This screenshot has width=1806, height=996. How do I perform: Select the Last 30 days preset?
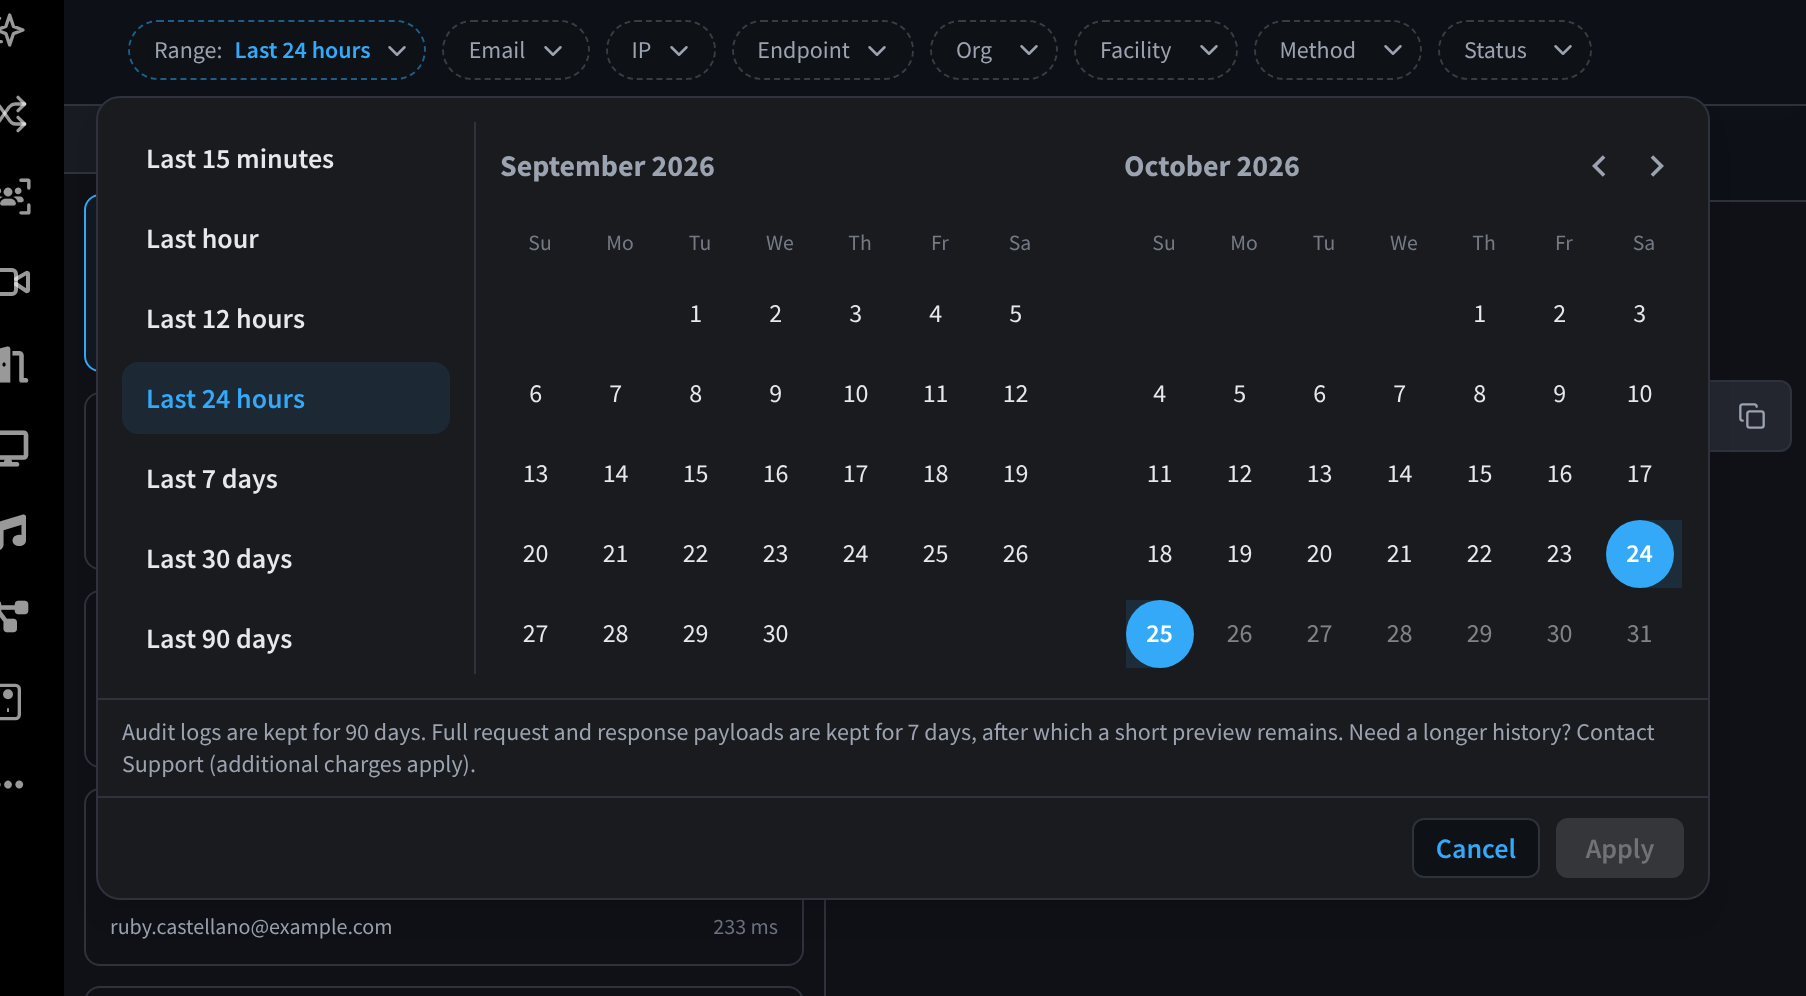[285, 559]
